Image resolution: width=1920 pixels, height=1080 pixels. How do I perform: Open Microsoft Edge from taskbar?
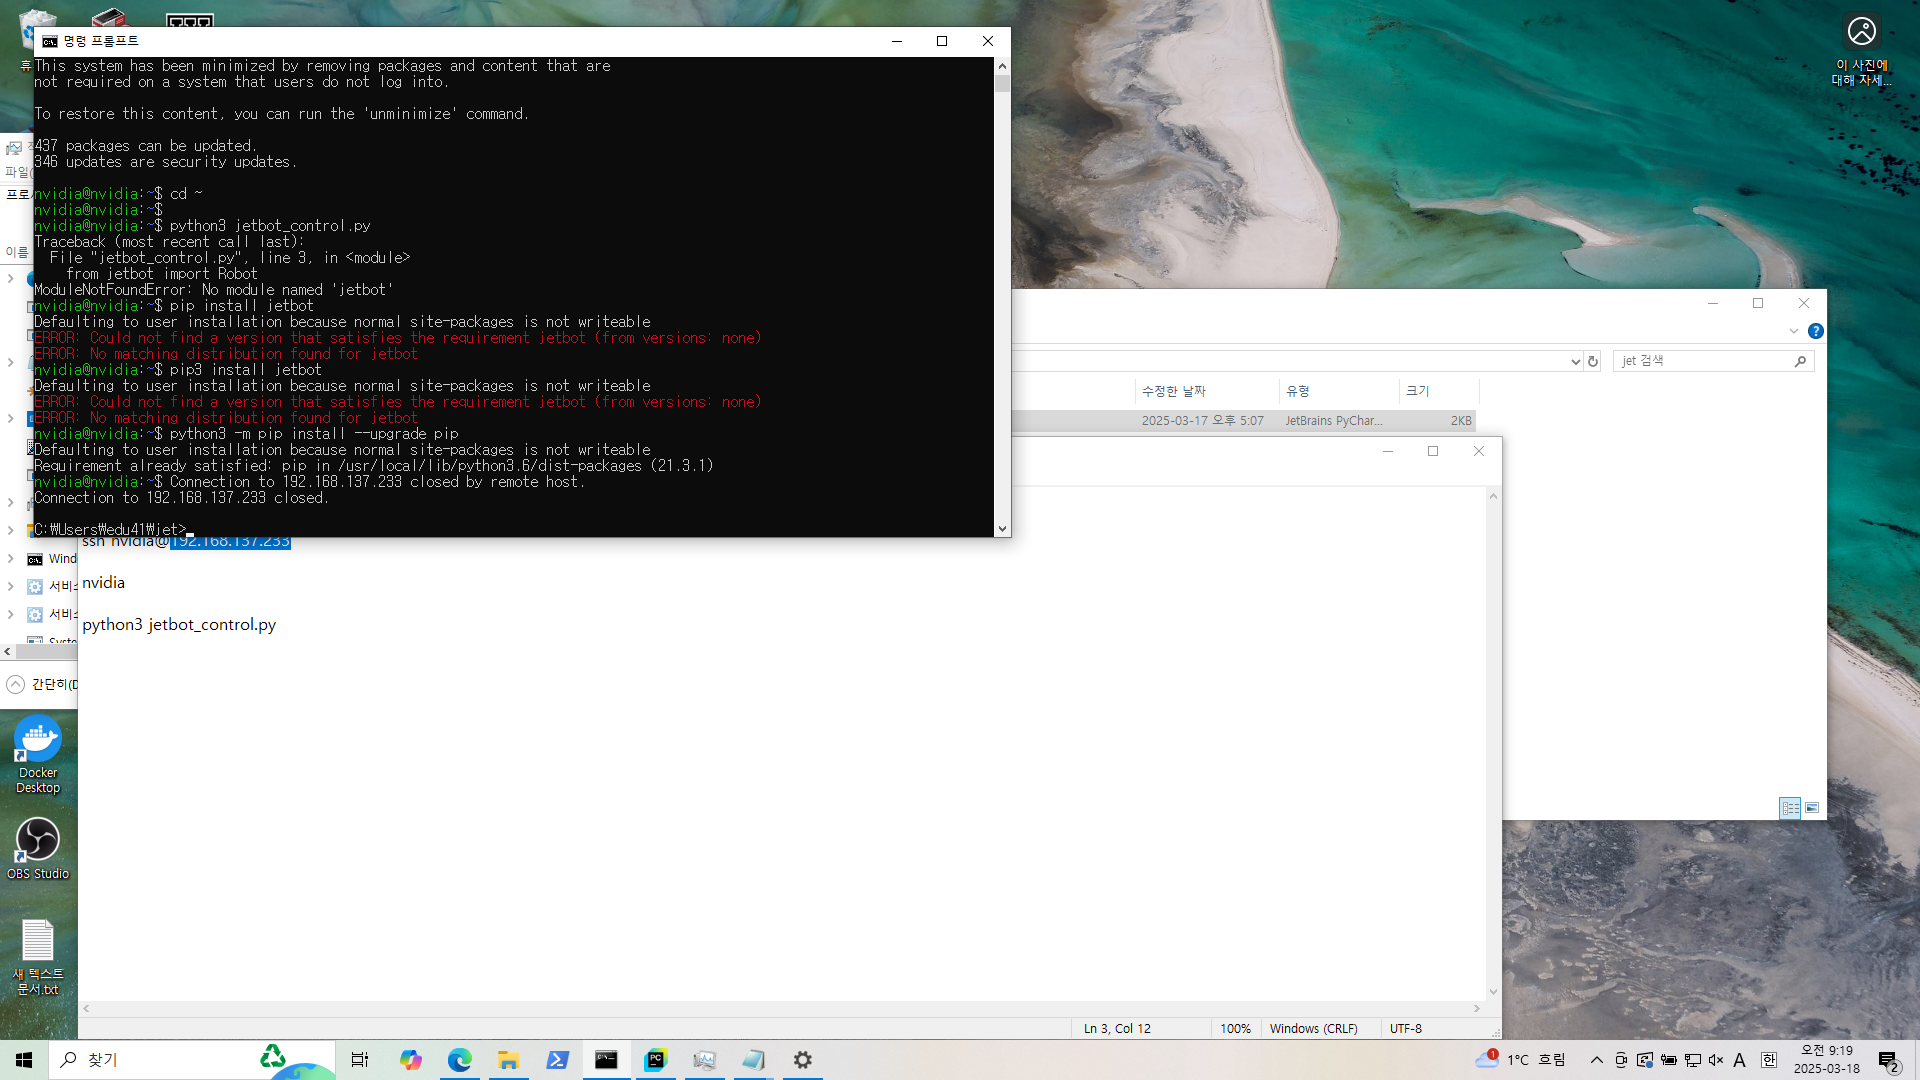point(460,1060)
